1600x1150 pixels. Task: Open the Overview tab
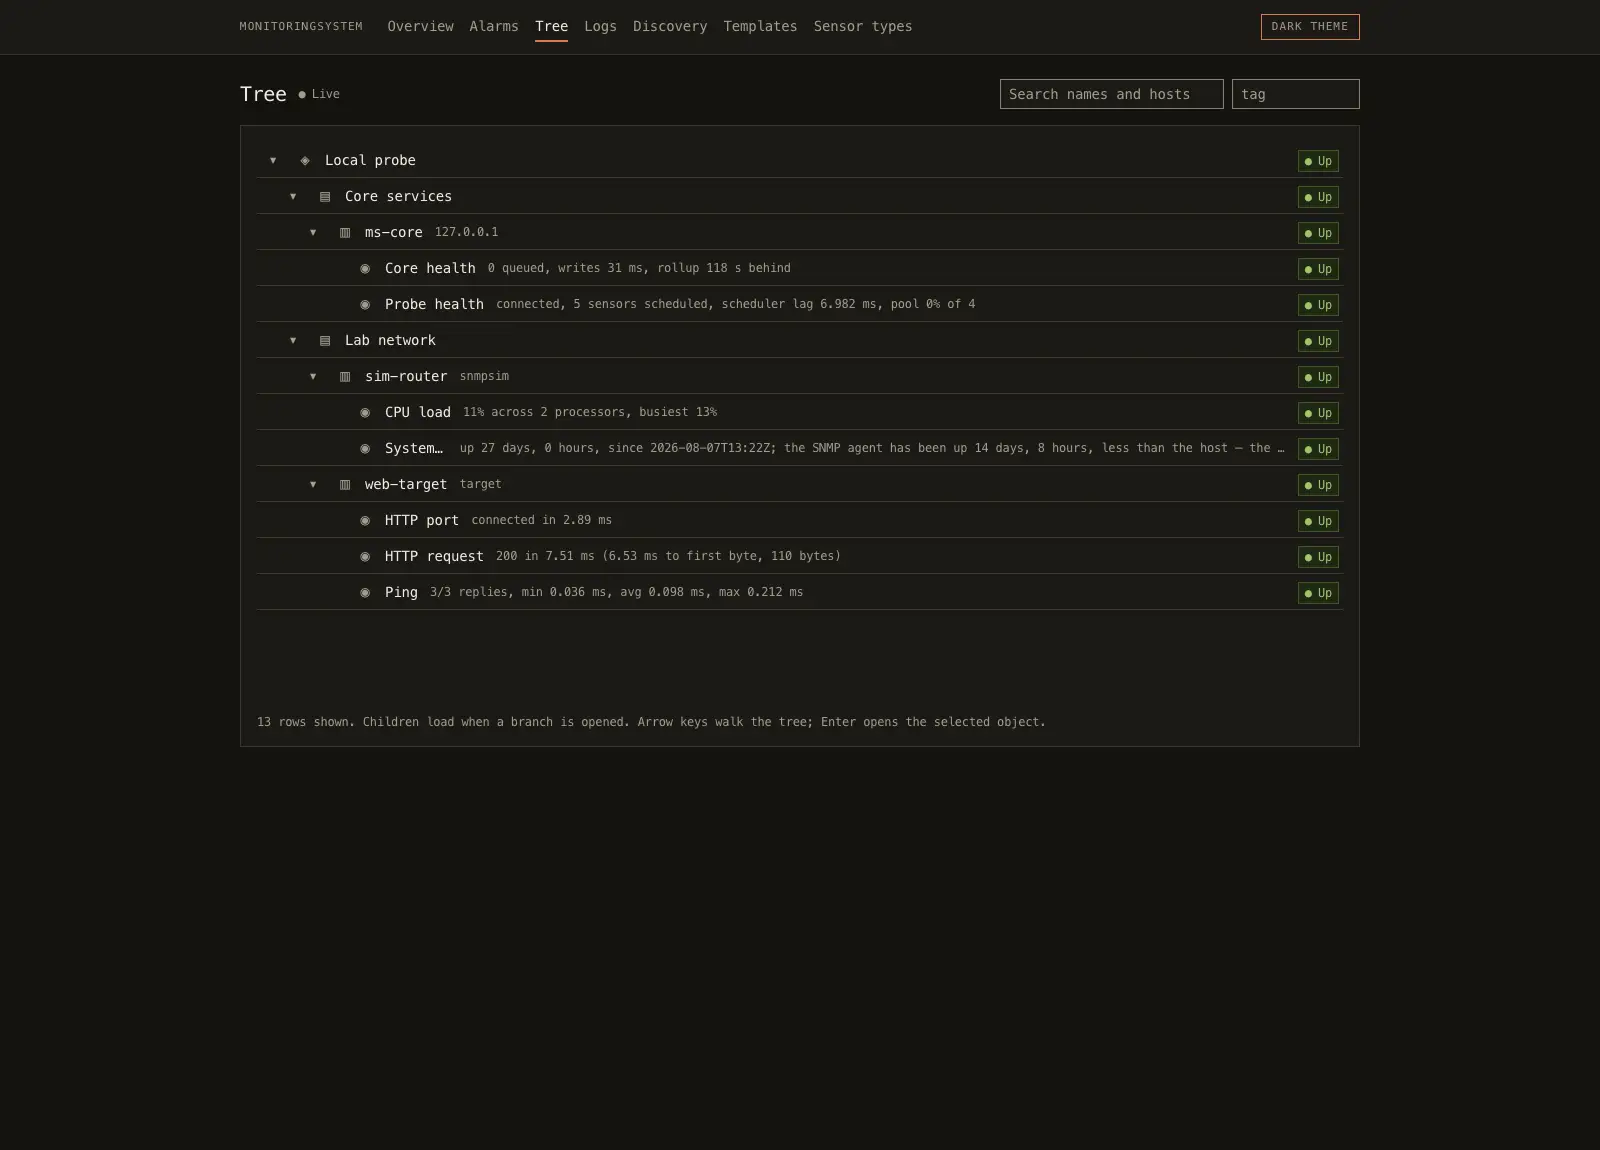point(420,27)
